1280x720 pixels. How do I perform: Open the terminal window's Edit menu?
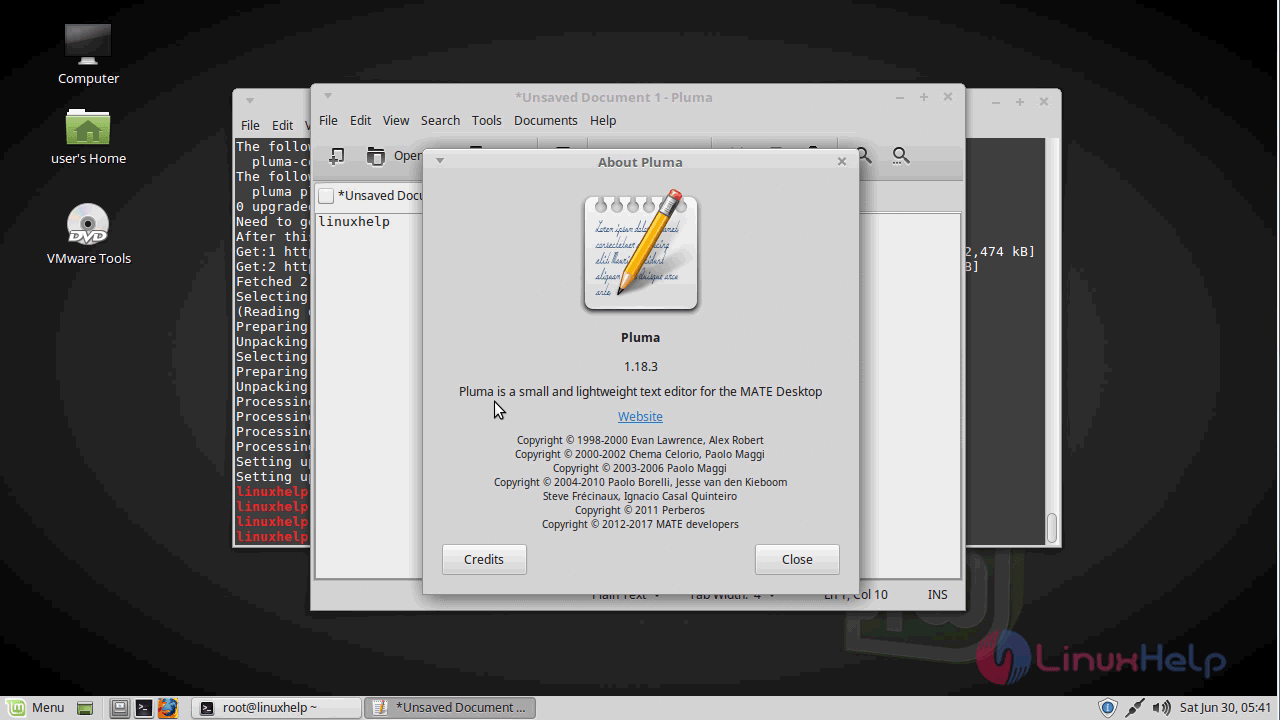coord(283,125)
